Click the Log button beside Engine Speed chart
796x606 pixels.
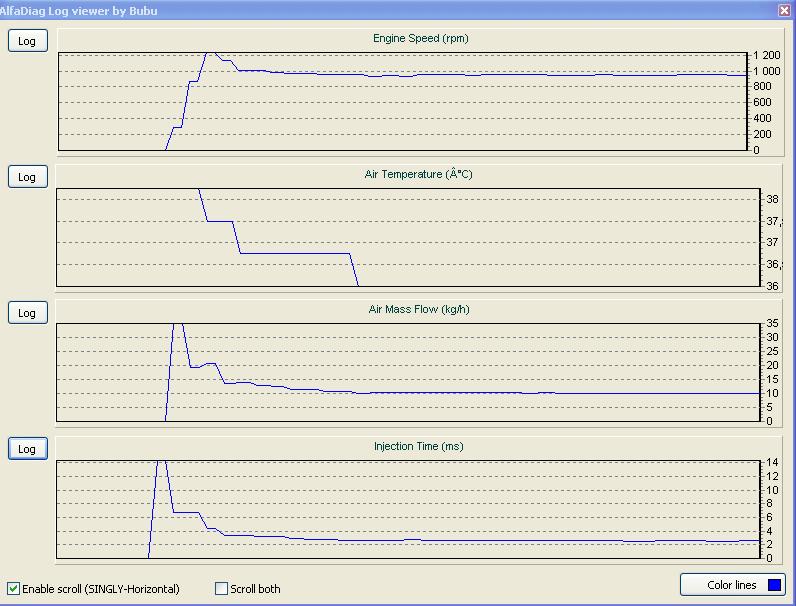(x=27, y=41)
